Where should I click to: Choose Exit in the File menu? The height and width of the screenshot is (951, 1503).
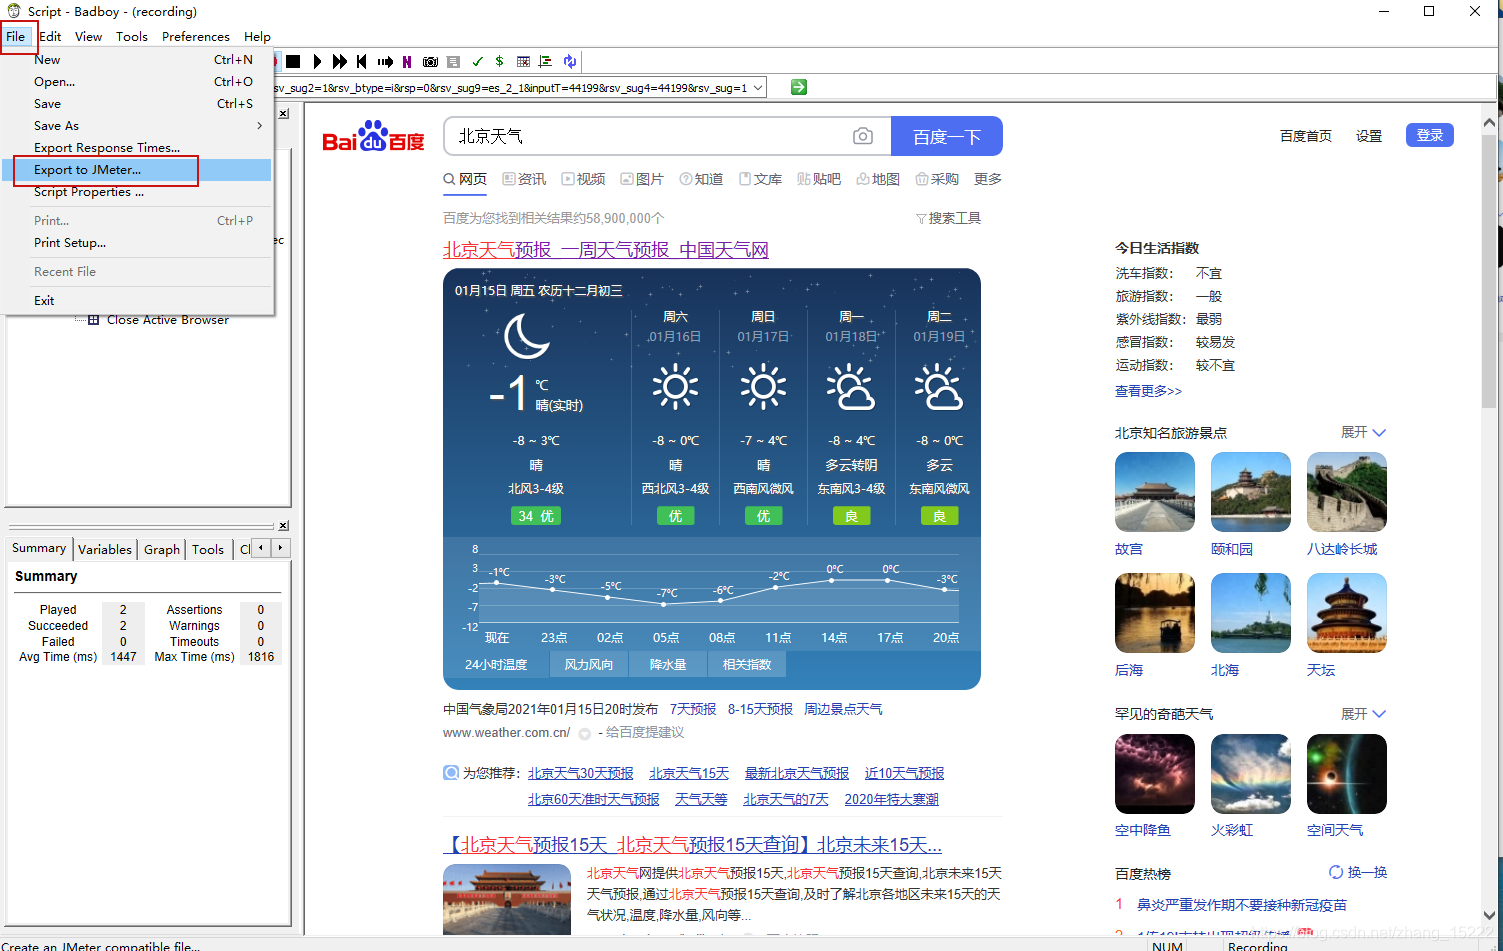(139, 301)
